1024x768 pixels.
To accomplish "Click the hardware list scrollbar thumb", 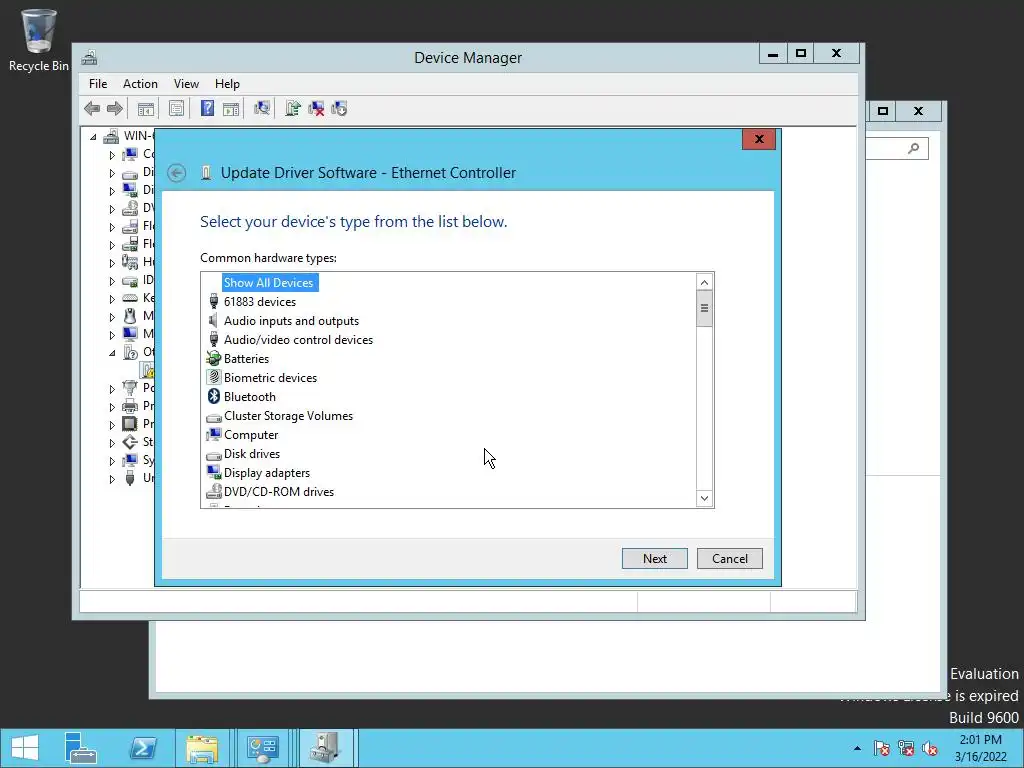I will 704,308.
